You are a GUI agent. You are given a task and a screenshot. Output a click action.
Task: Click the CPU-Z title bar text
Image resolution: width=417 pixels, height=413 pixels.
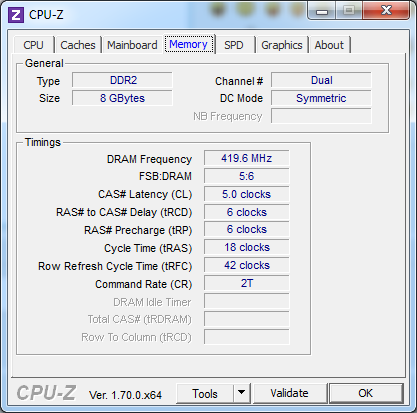[46, 15]
